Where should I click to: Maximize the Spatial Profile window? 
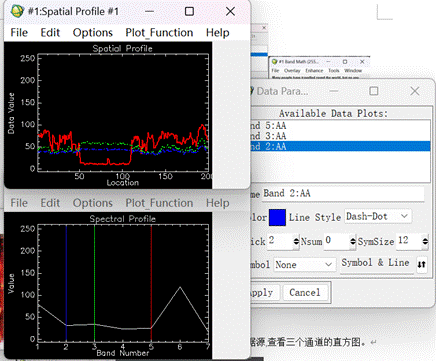click(x=189, y=11)
